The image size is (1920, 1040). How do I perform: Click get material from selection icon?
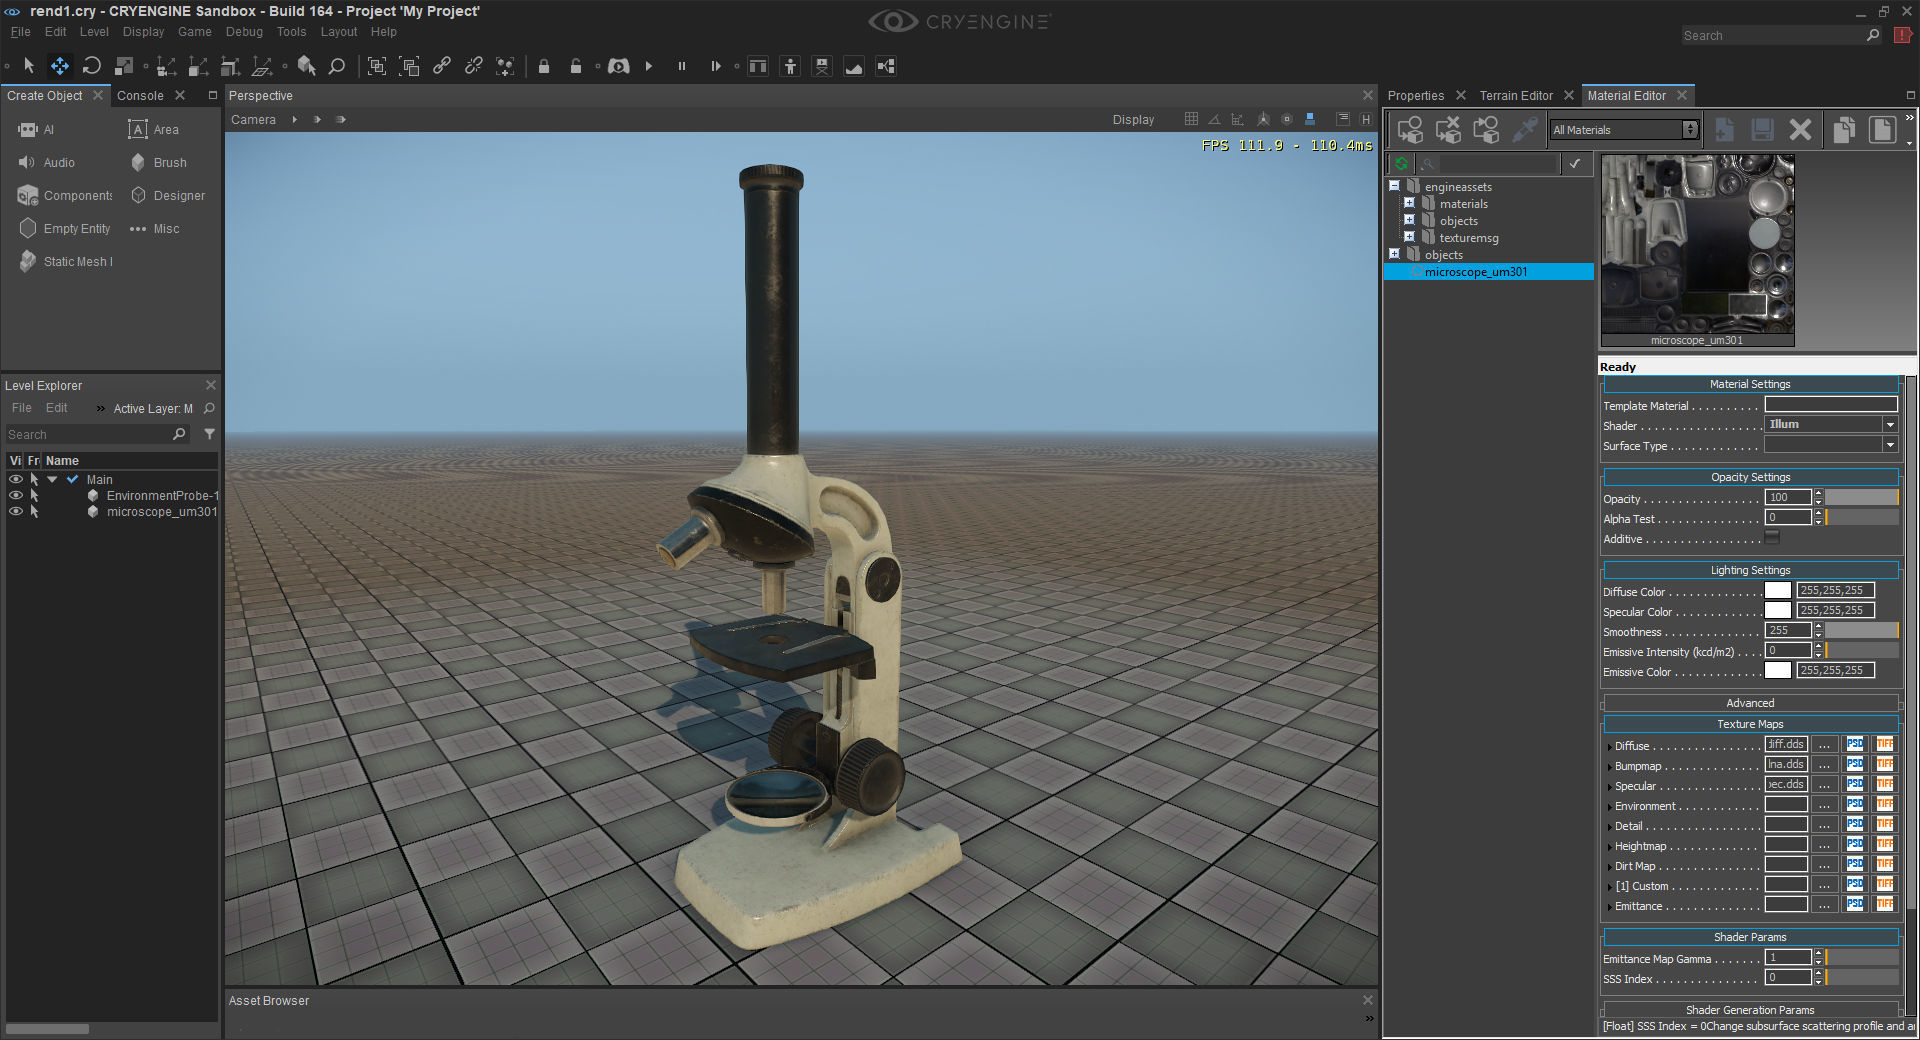click(x=1486, y=130)
